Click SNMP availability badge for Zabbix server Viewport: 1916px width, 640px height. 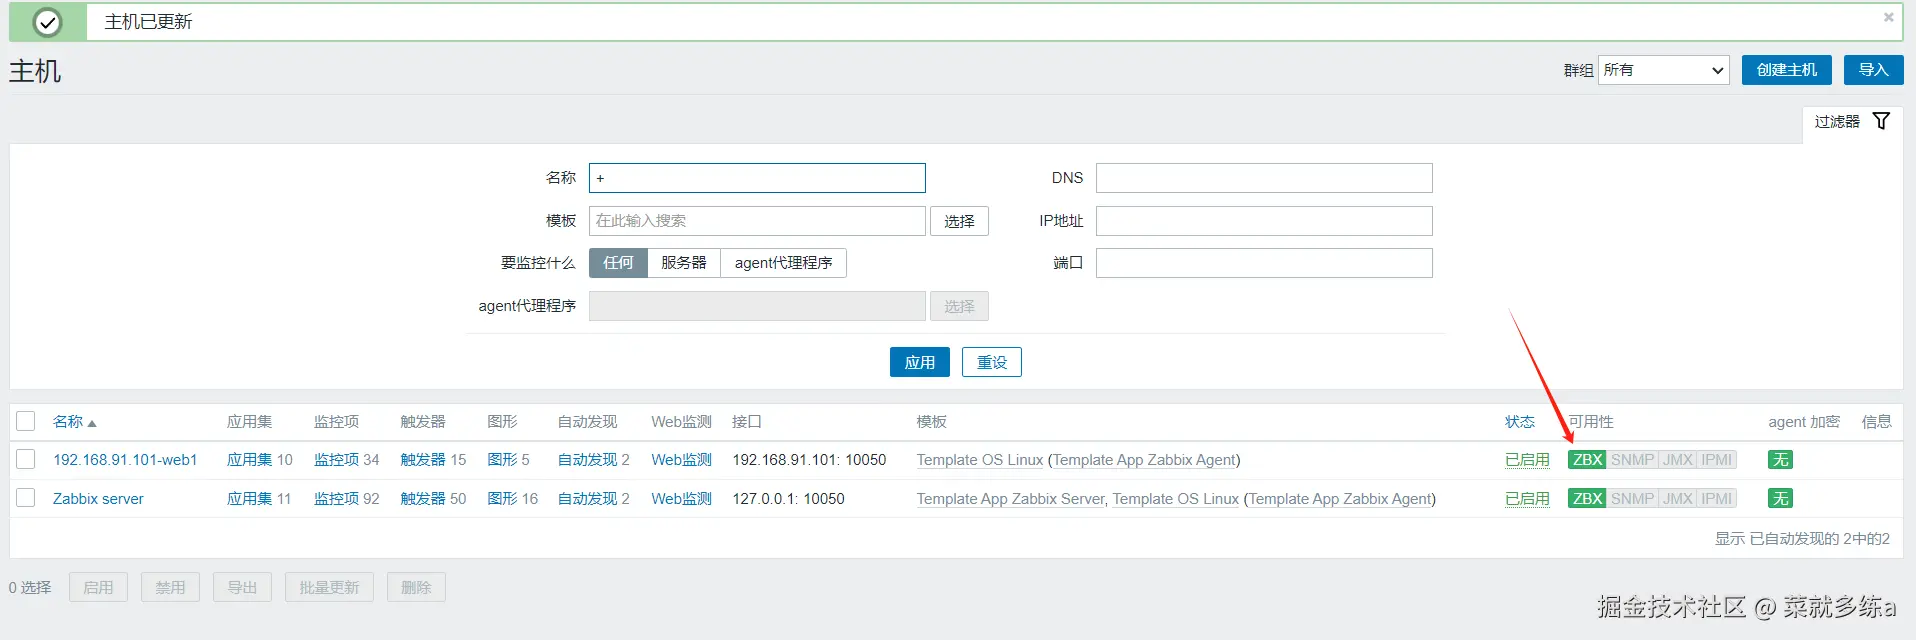click(x=1632, y=498)
